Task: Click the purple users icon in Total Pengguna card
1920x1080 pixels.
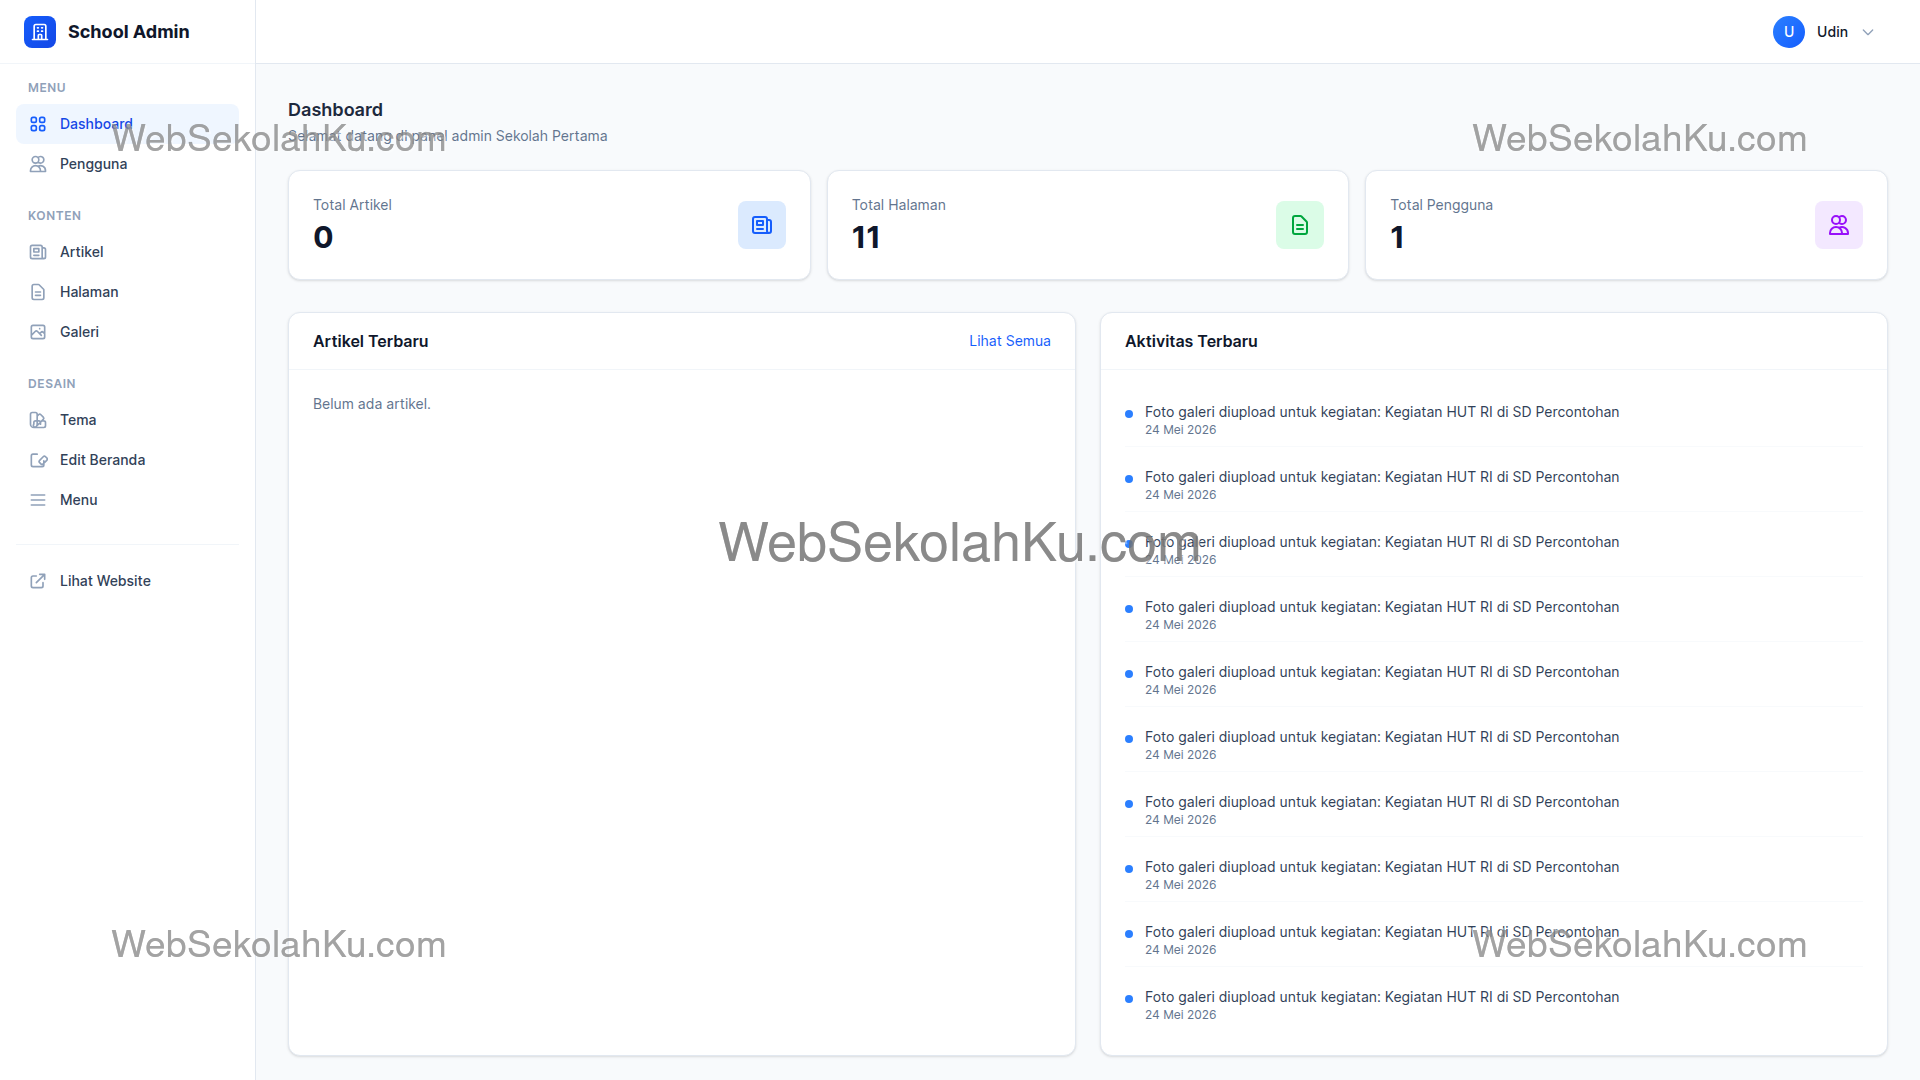Action: click(x=1839, y=225)
